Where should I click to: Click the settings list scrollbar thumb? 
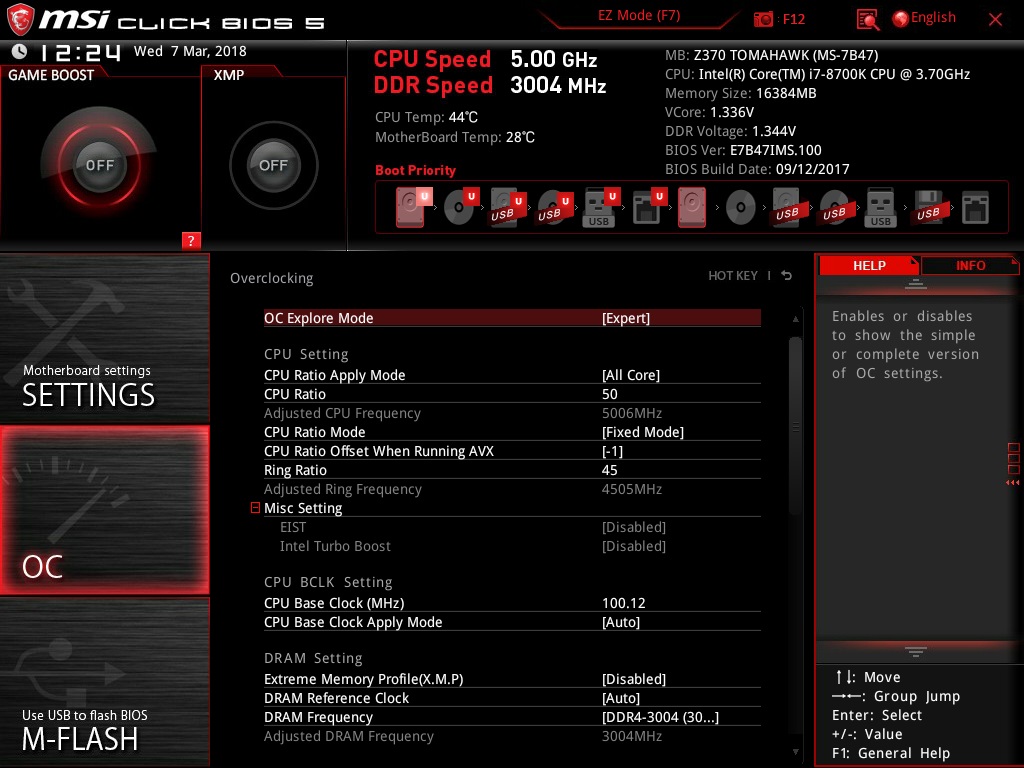(795, 426)
